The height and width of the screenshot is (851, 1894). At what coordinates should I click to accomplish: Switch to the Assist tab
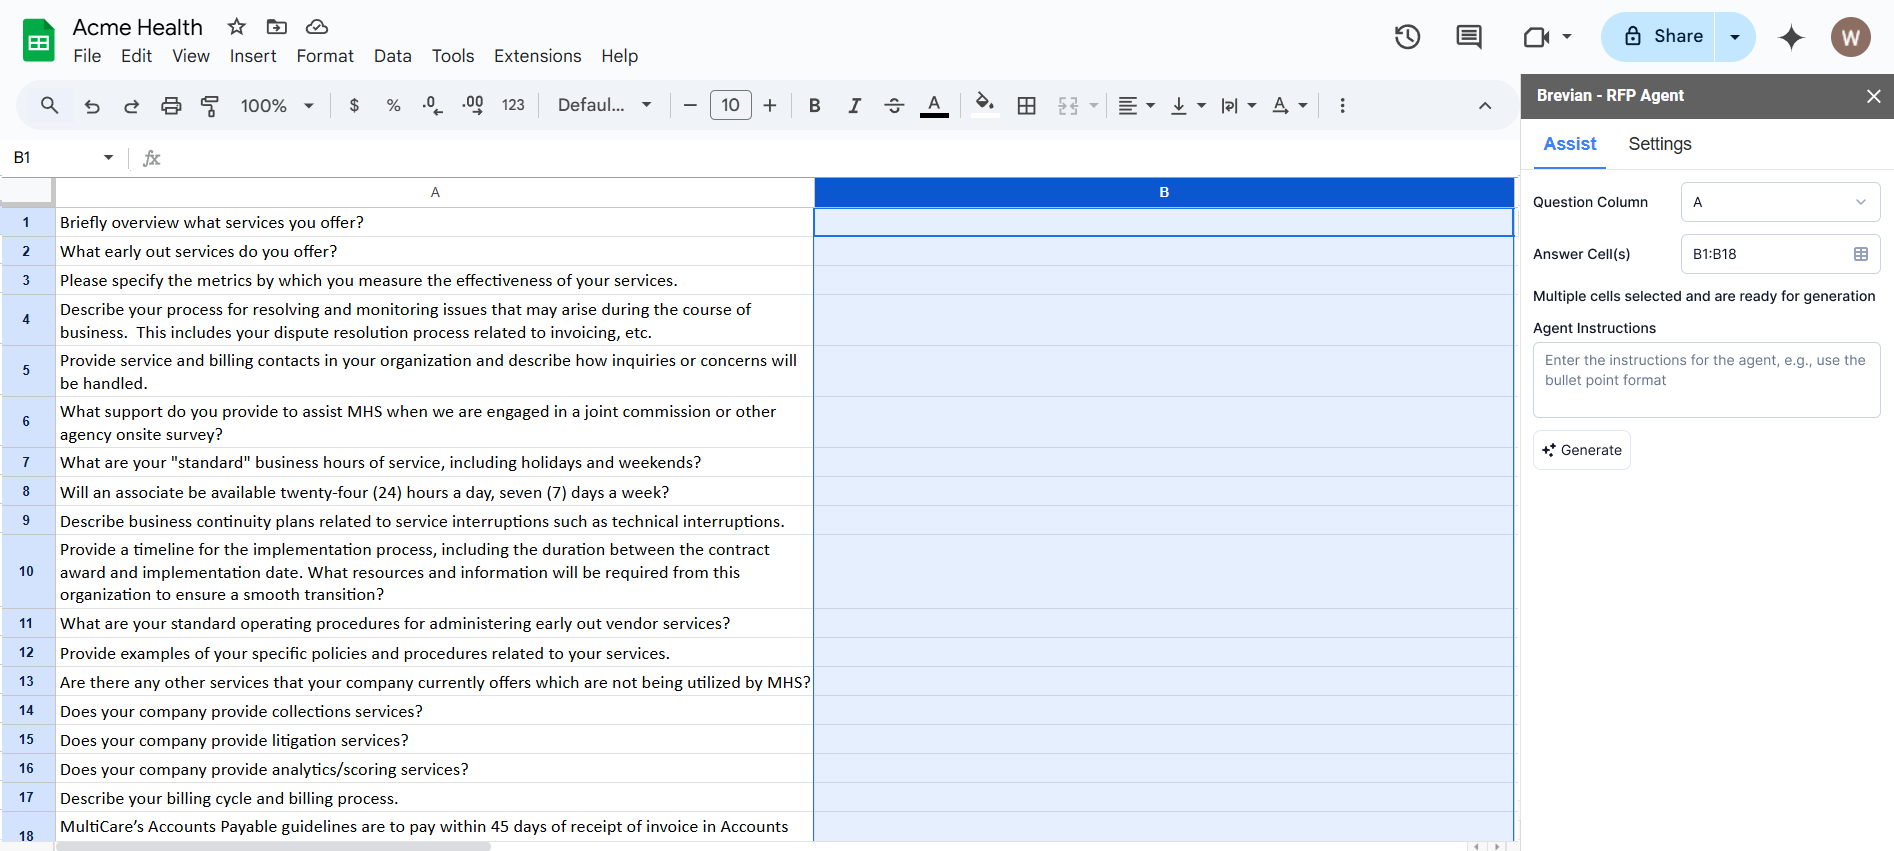(x=1570, y=144)
